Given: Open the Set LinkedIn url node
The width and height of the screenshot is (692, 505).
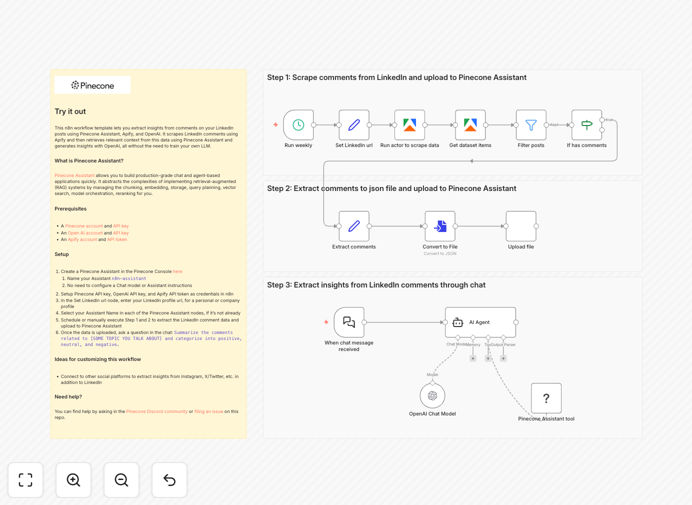Looking at the screenshot, I should 354,125.
